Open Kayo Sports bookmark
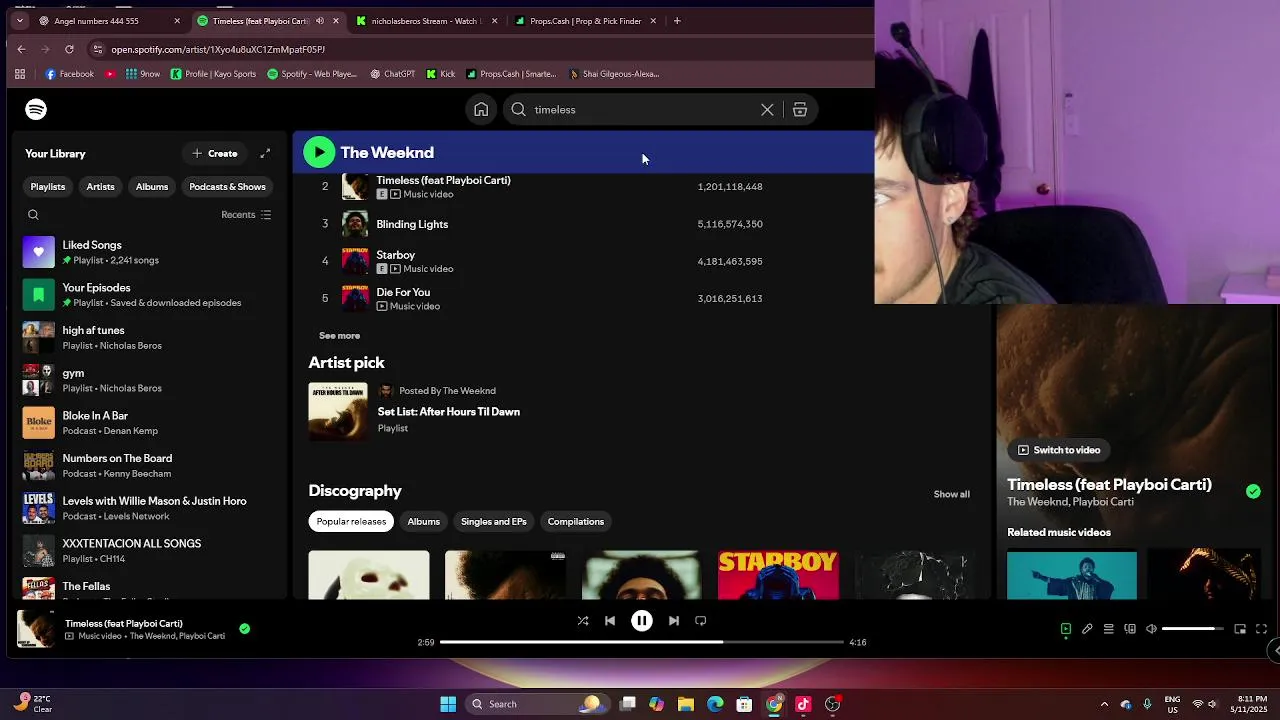This screenshot has width=1280, height=720. [x=213, y=74]
